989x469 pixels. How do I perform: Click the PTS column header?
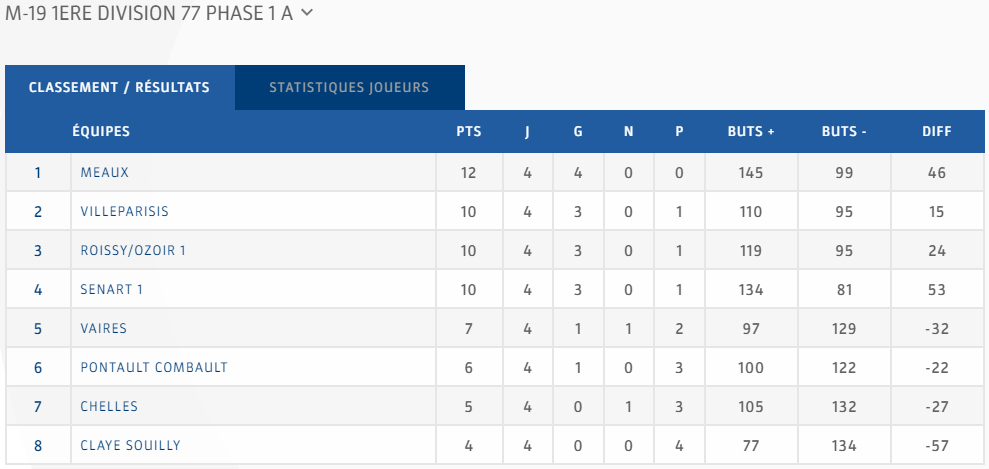click(469, 132)
